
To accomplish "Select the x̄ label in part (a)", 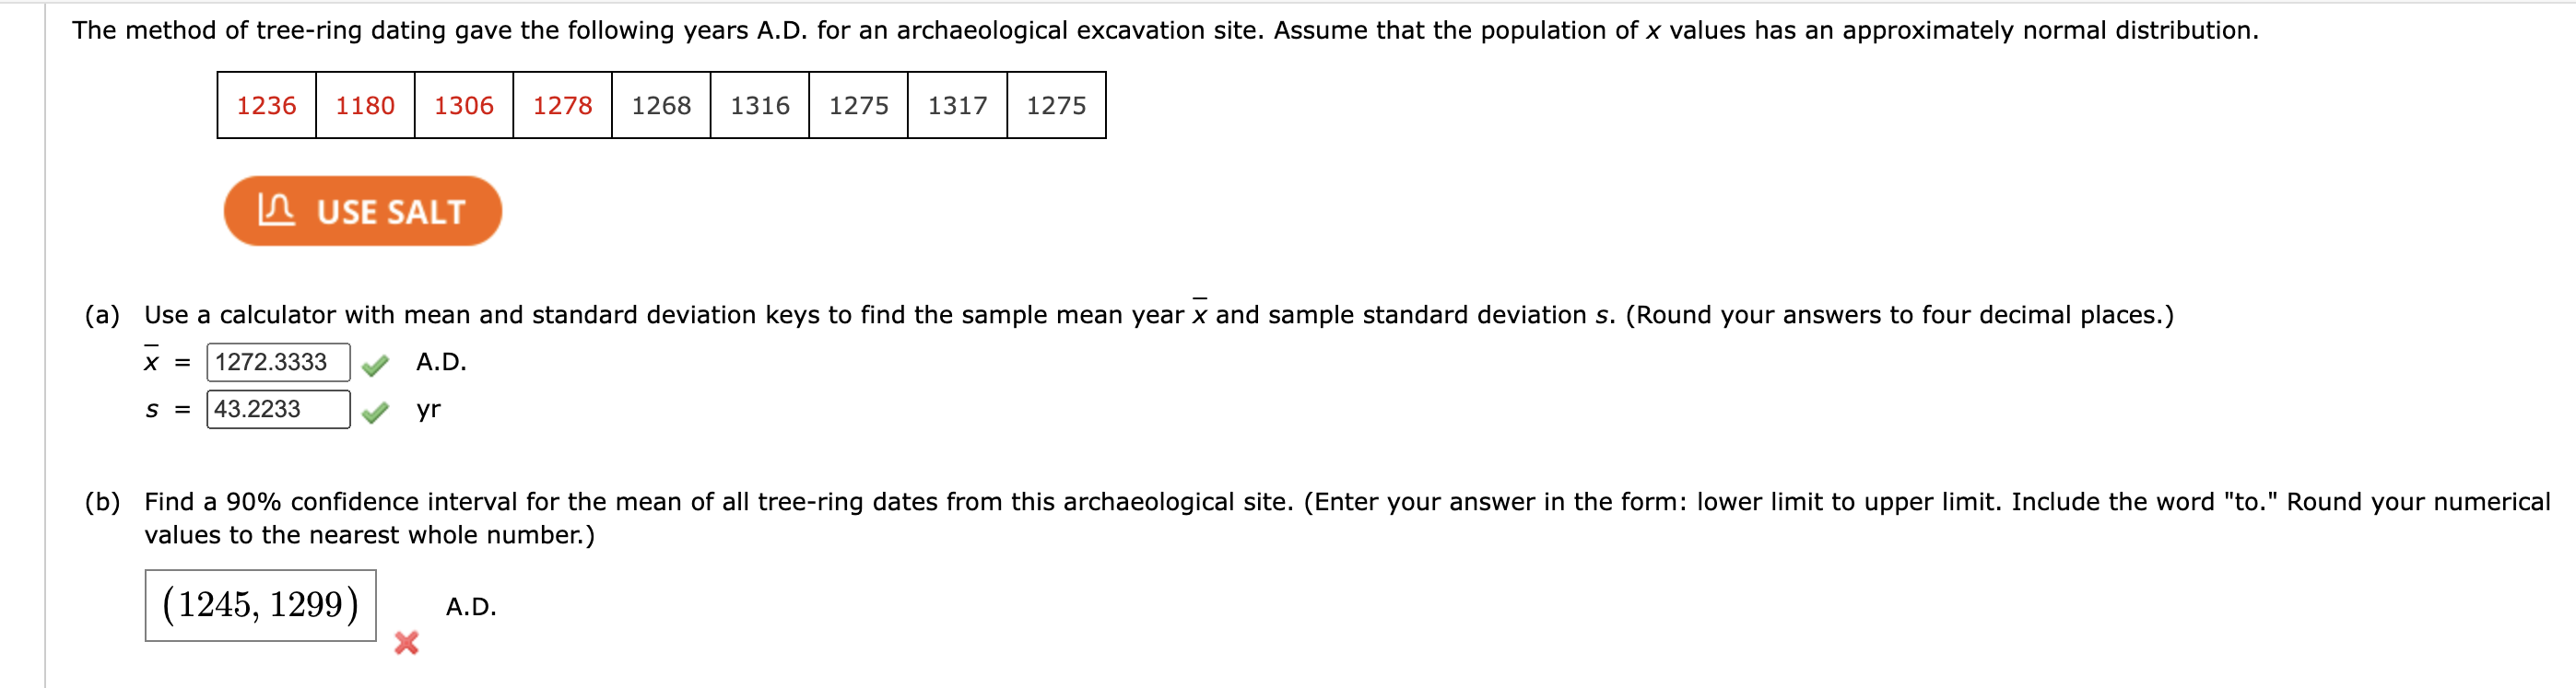I will point(149,364).
